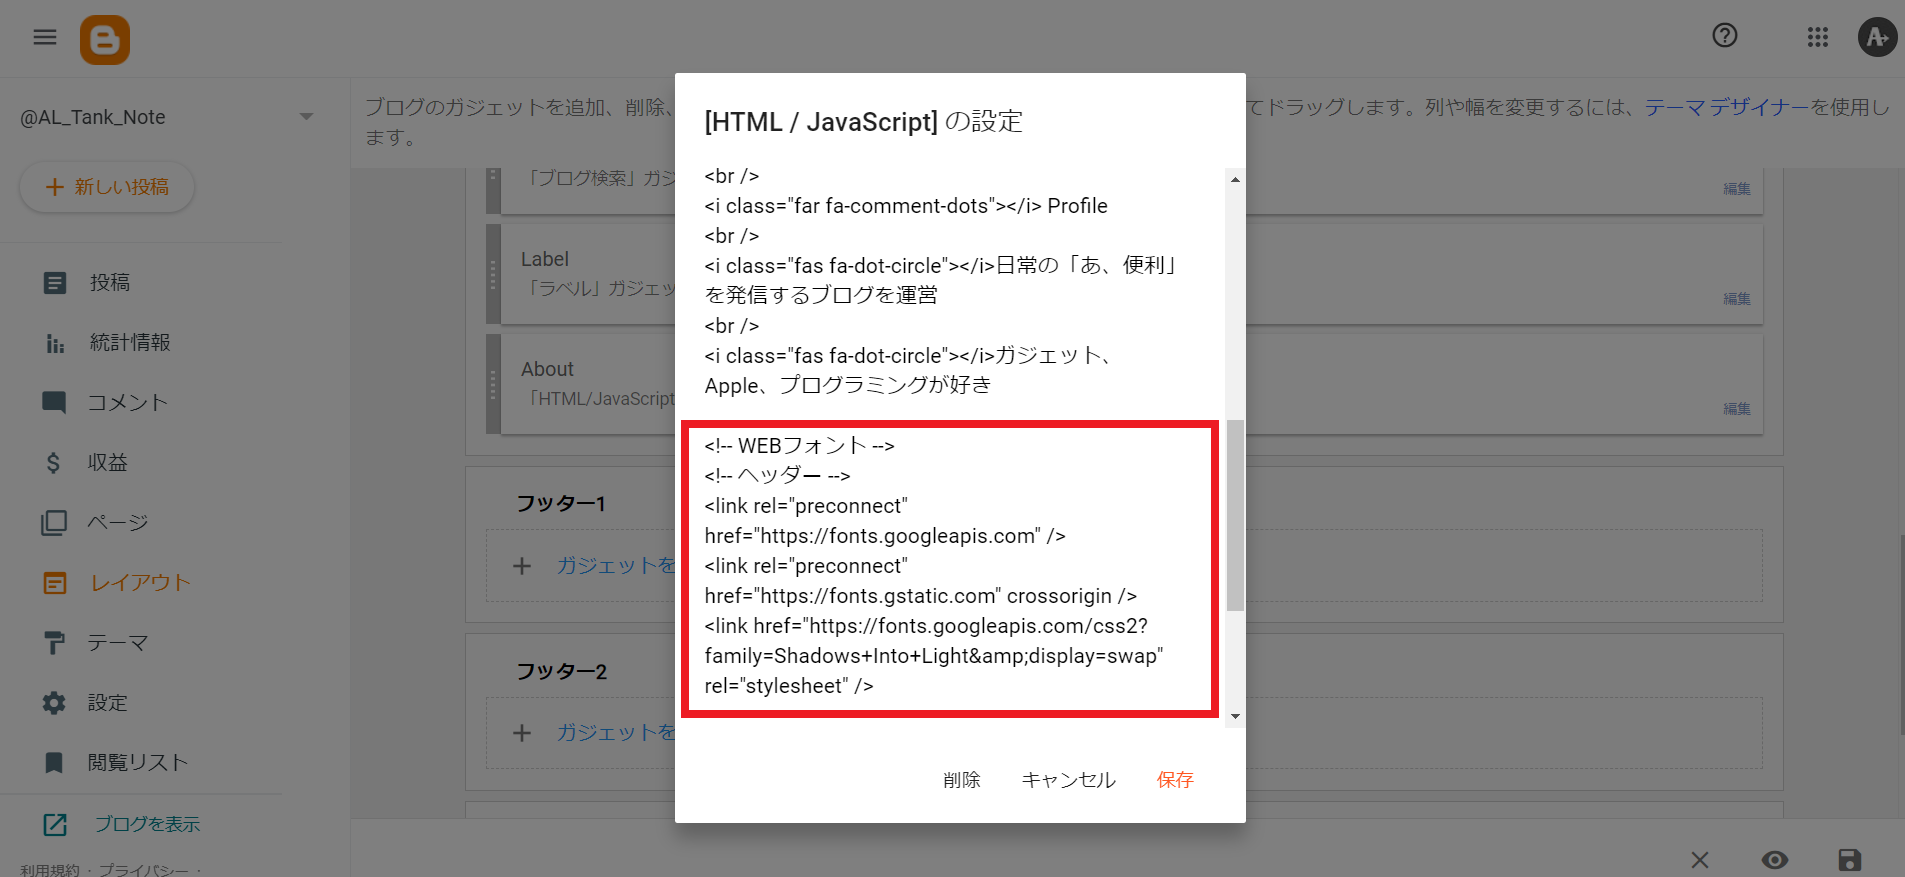This screenshot has width=1905, height=877.
Task: Click the ブログを表示 external link icon
Action: (55, 825)
